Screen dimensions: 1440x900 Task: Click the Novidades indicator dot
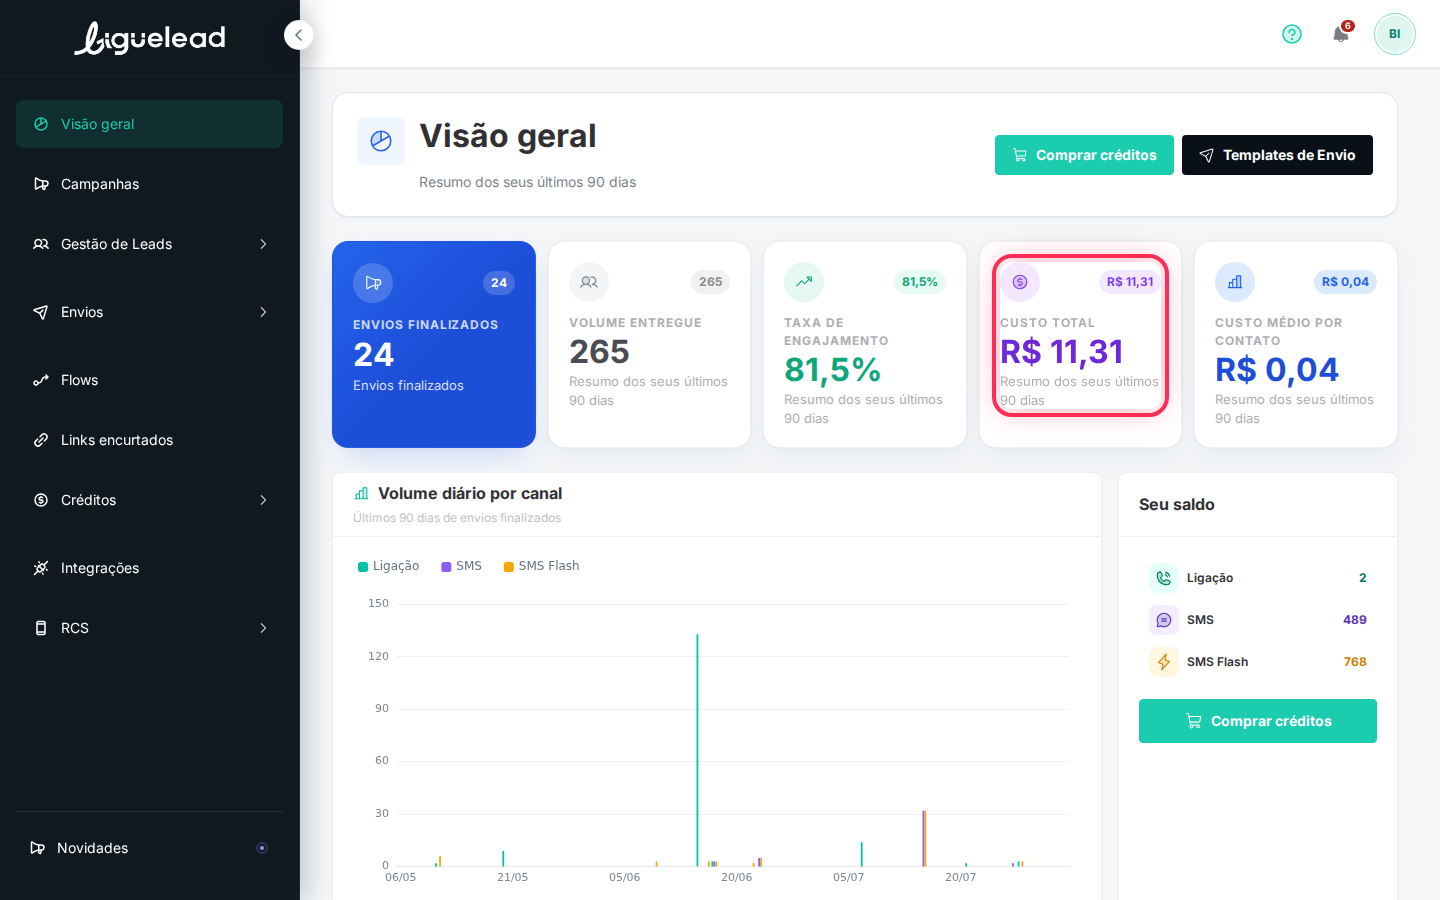click(262, 848)
